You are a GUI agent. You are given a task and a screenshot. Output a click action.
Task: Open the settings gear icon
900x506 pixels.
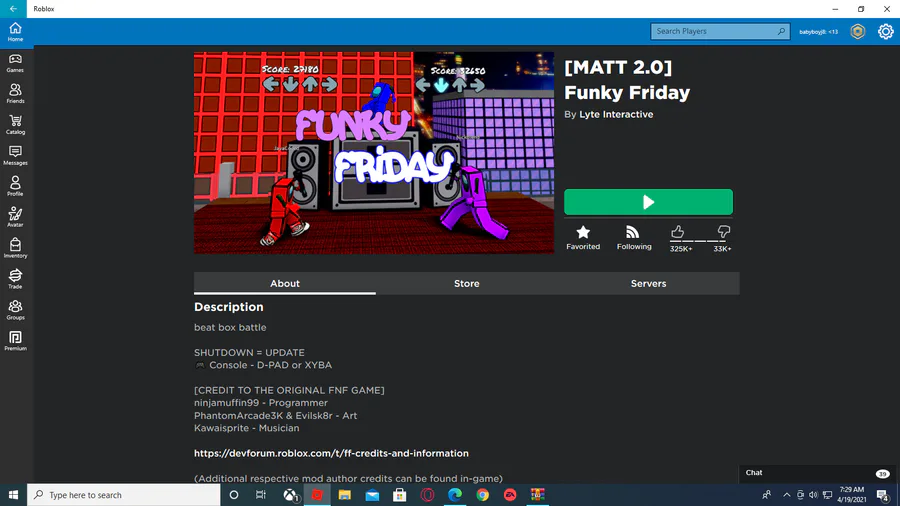[x=886, y=32]
